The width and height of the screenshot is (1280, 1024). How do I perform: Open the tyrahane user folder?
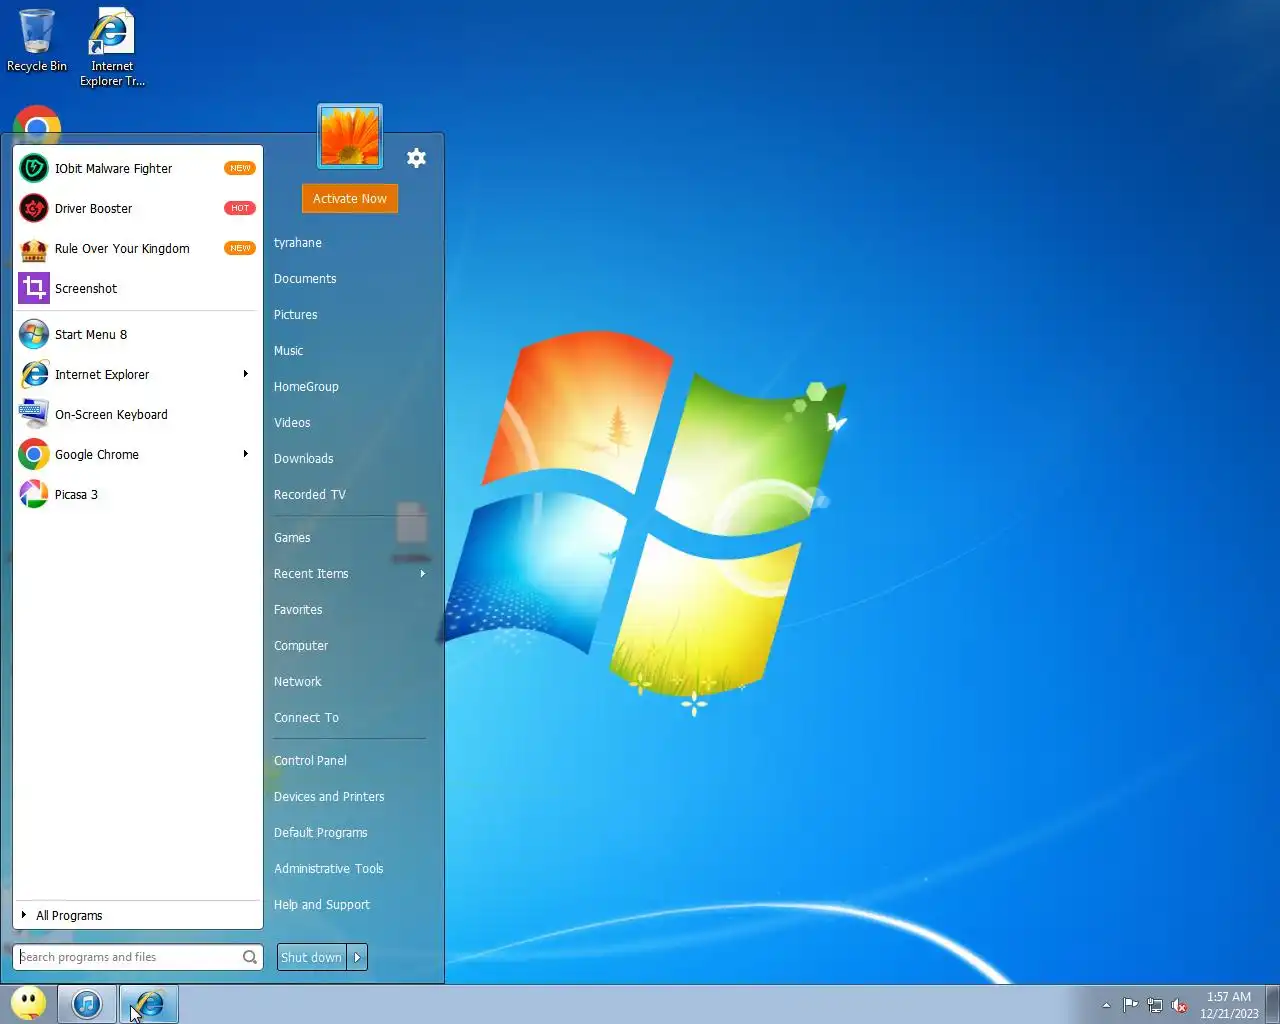pos(298,242)
